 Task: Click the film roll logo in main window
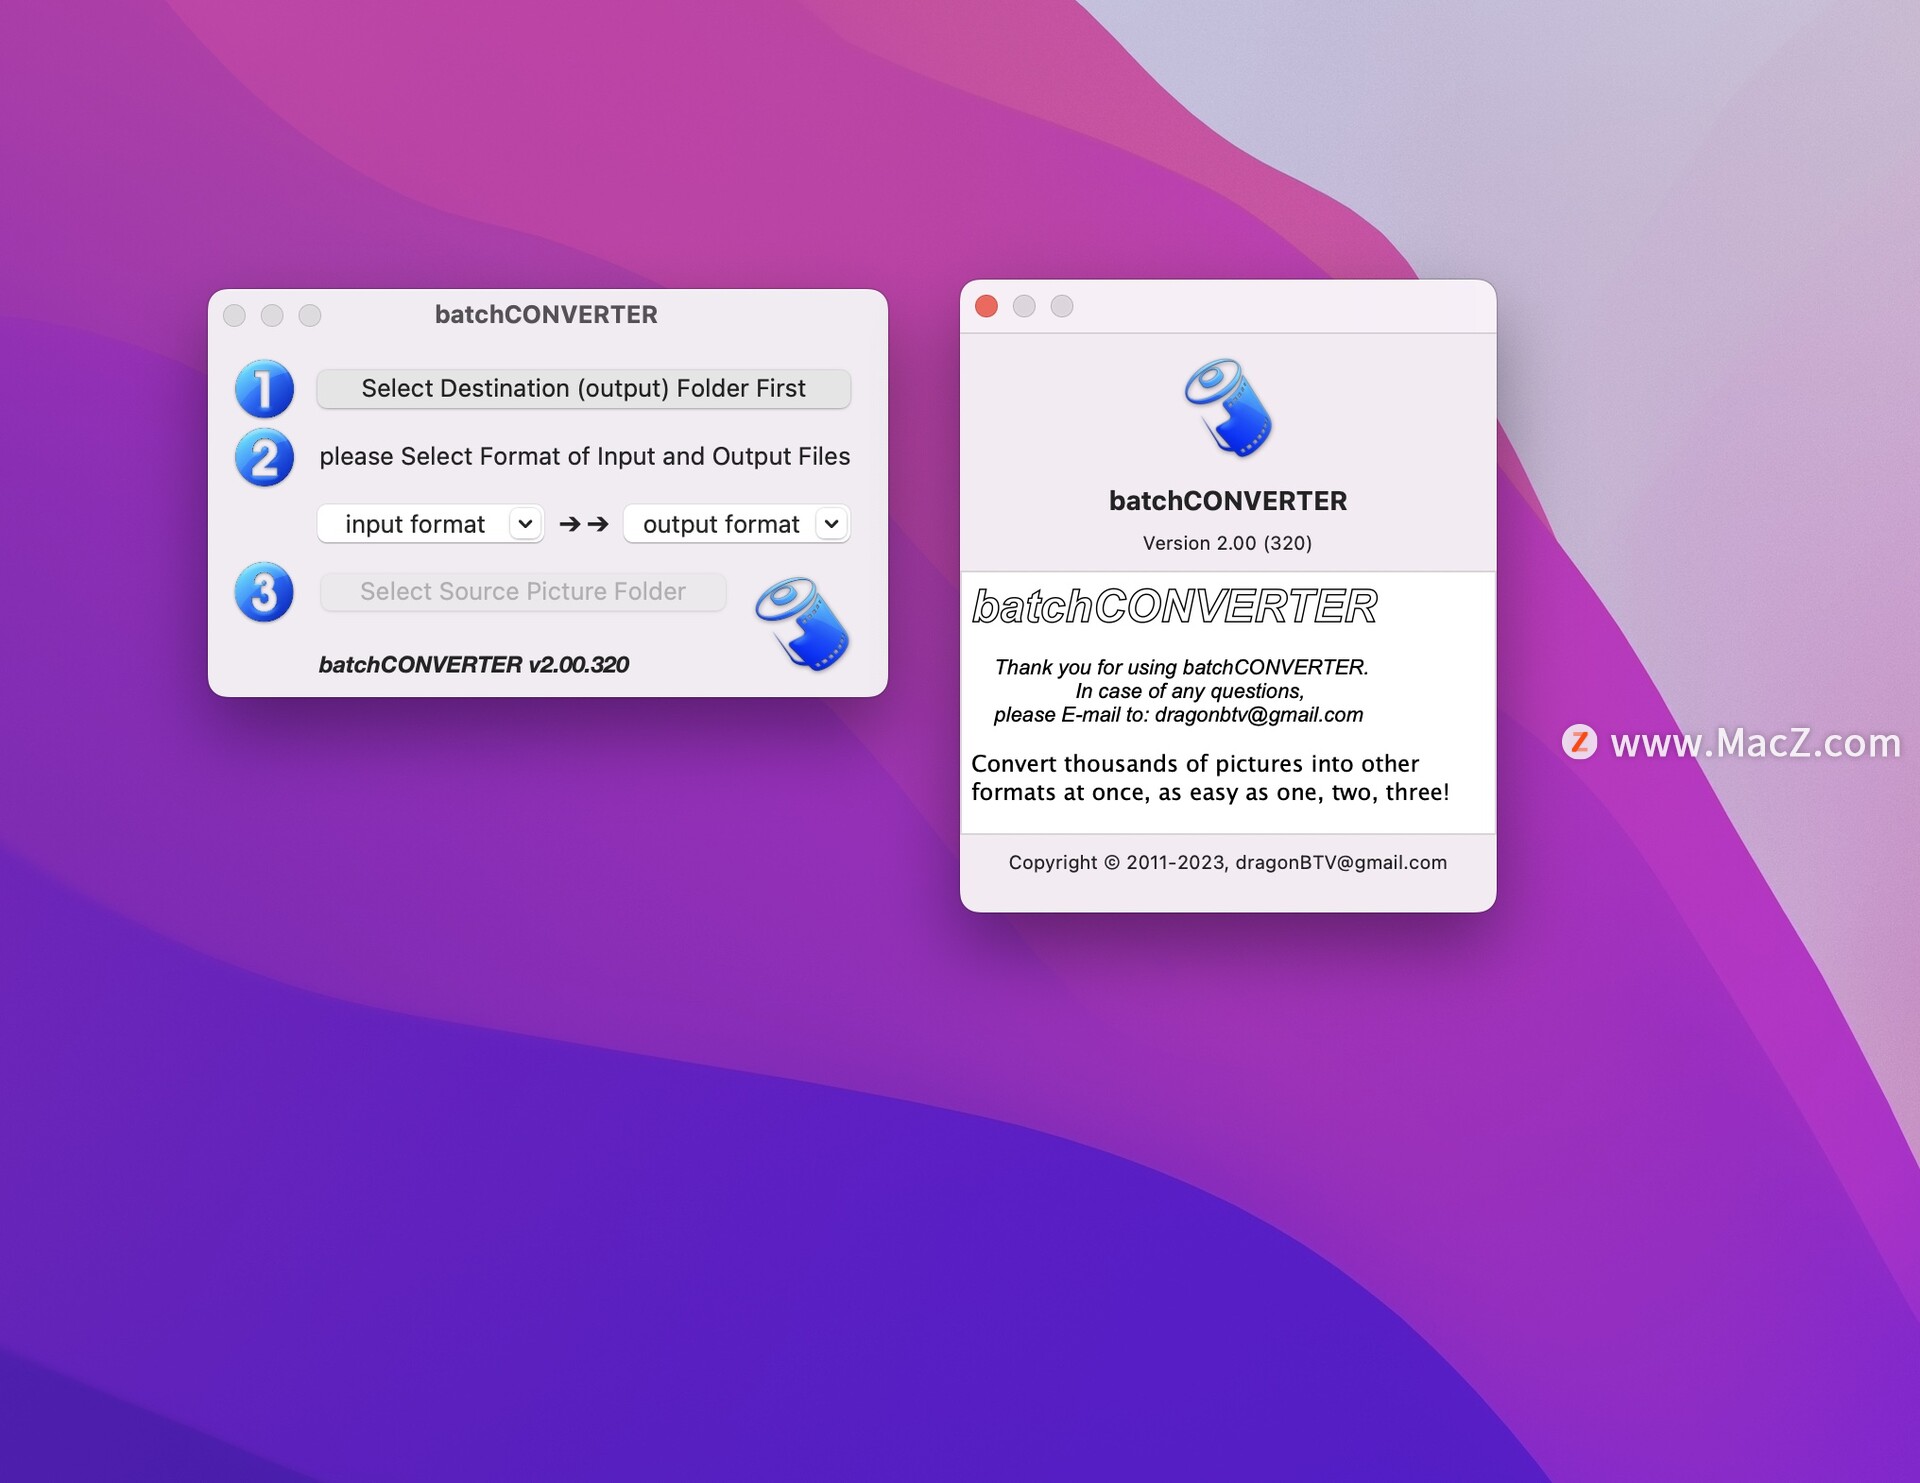point(802,624)
